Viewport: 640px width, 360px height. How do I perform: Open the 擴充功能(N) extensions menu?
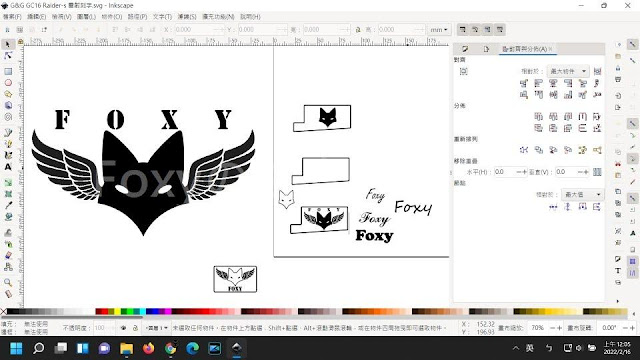coord(218,17)
